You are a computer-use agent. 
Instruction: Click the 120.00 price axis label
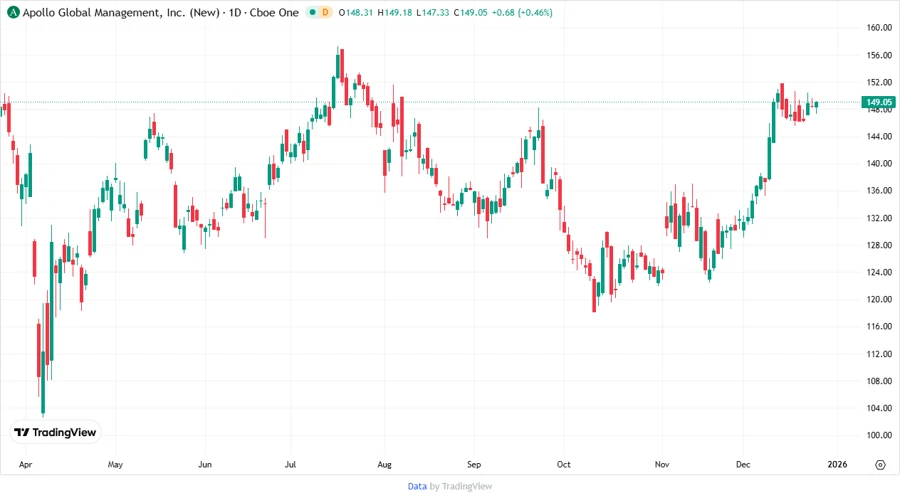[879, 299]
